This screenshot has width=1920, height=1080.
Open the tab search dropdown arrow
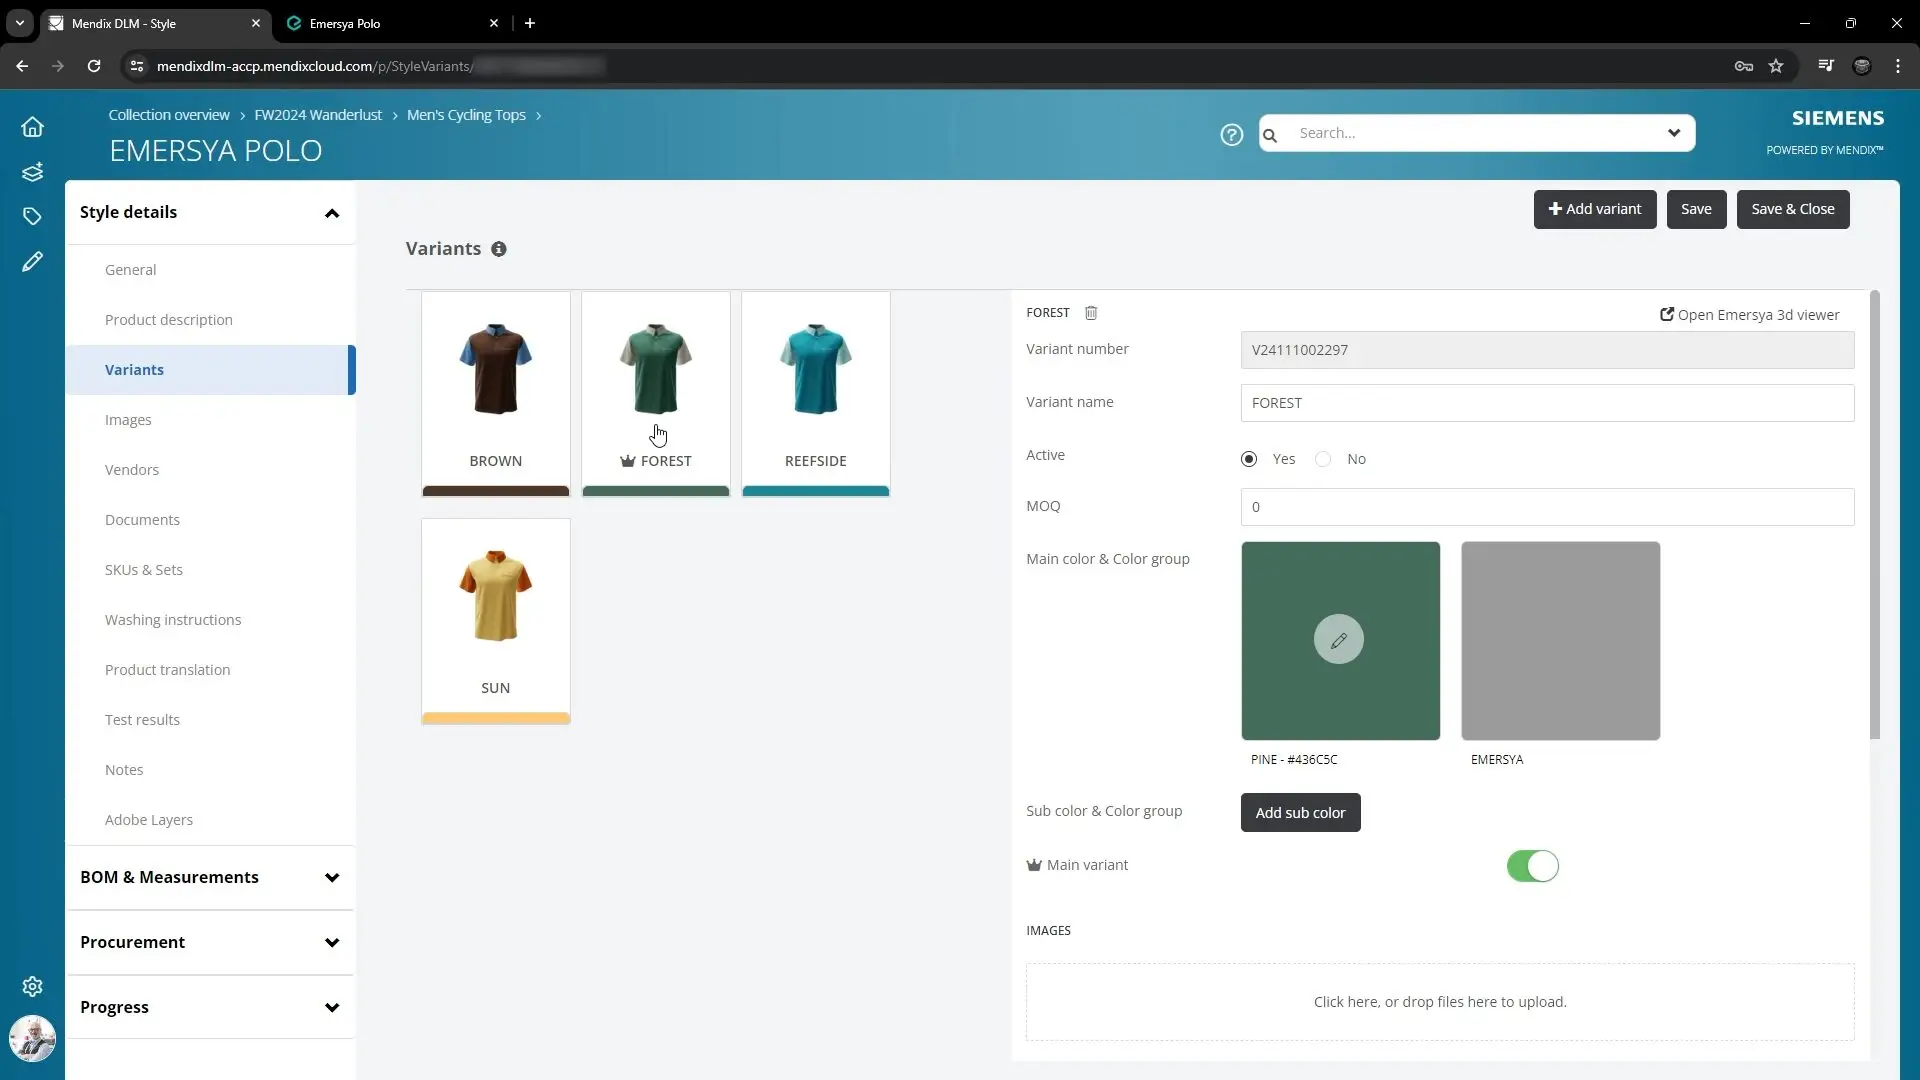(x=20, y=23)
